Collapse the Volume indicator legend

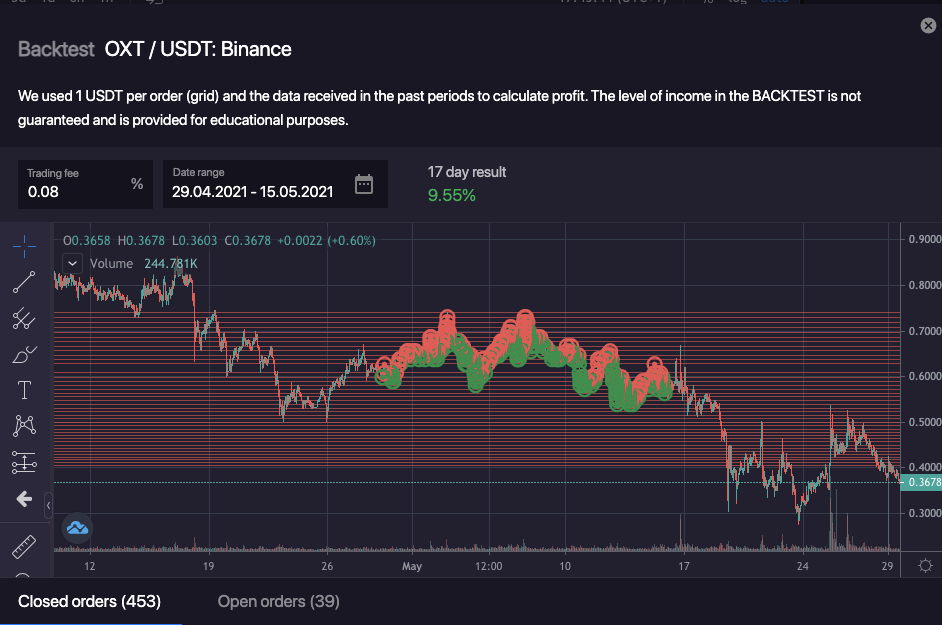(x=73, y=263)
